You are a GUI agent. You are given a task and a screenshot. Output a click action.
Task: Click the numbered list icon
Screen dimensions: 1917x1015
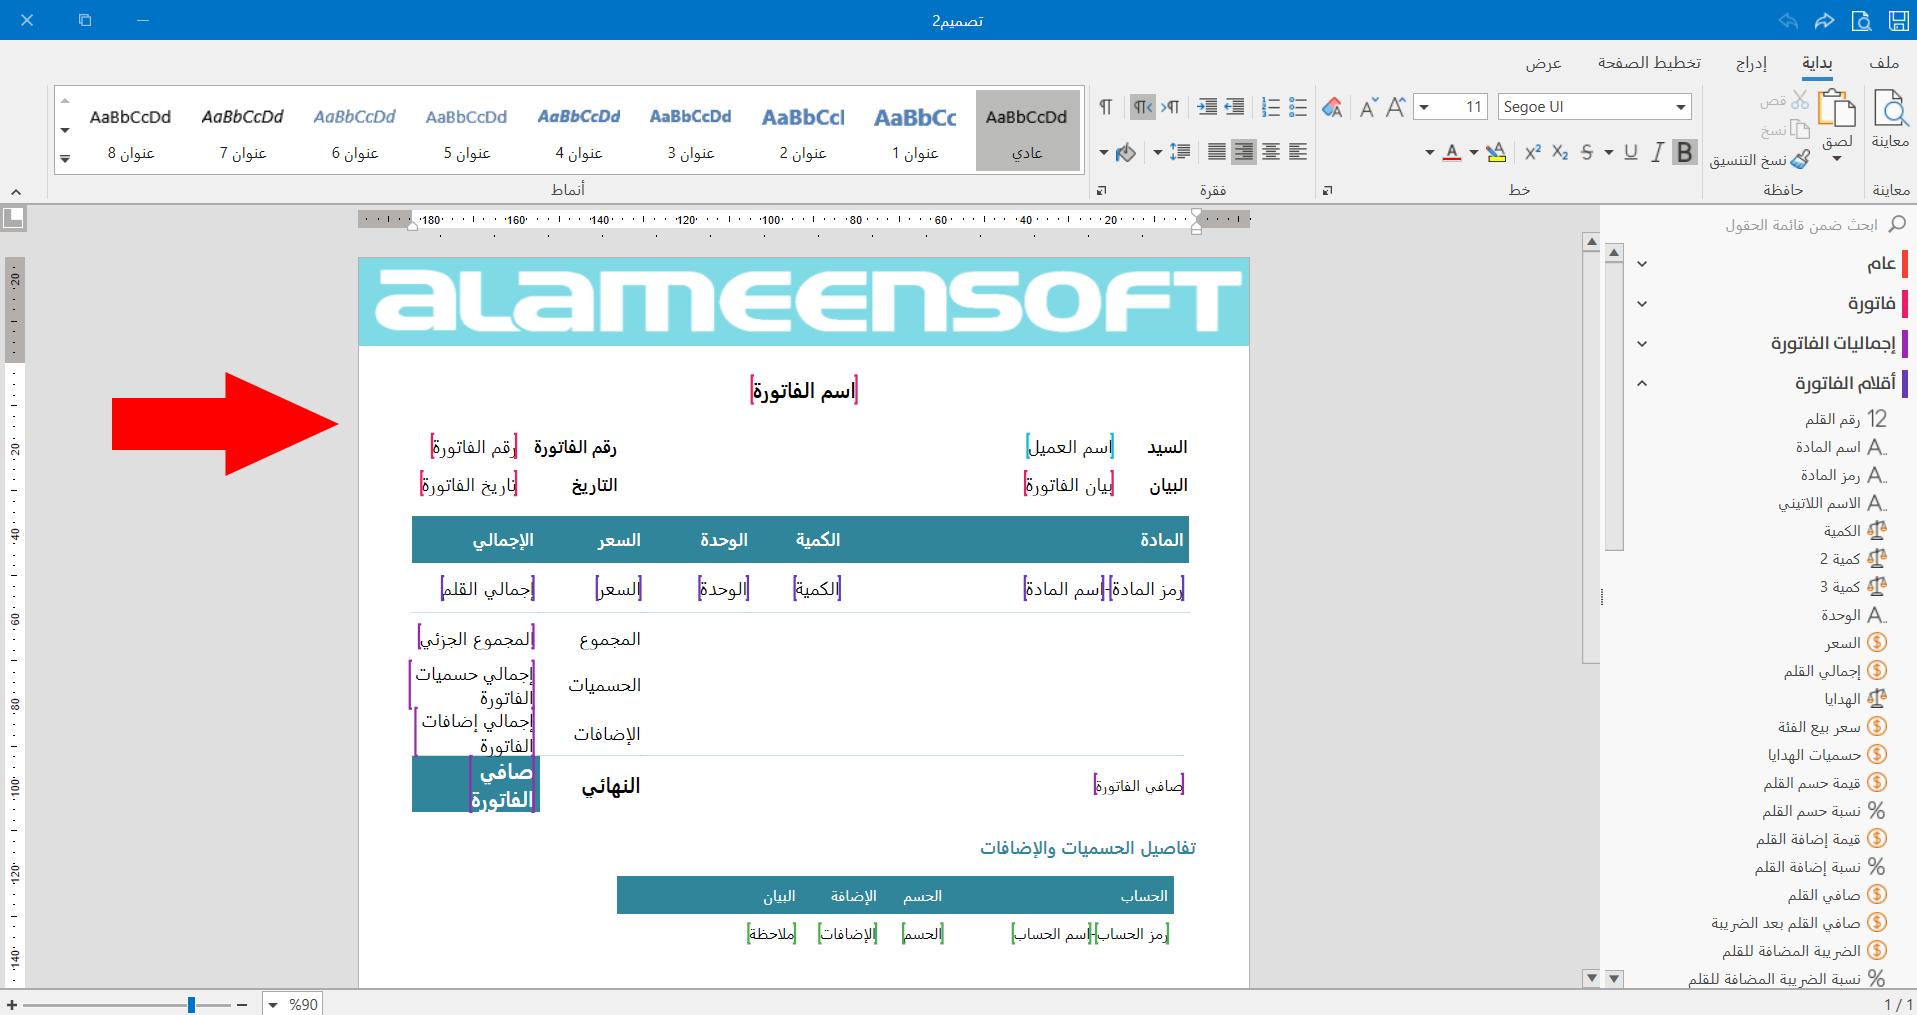click(x=1271, y=107)
